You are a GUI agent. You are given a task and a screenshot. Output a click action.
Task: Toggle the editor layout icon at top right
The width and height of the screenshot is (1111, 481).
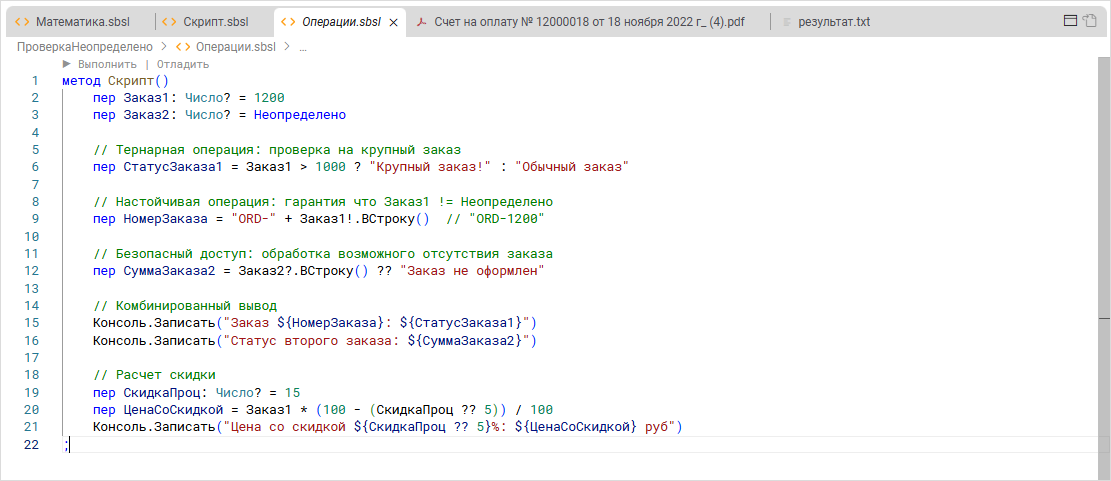tap(1070, 21)
